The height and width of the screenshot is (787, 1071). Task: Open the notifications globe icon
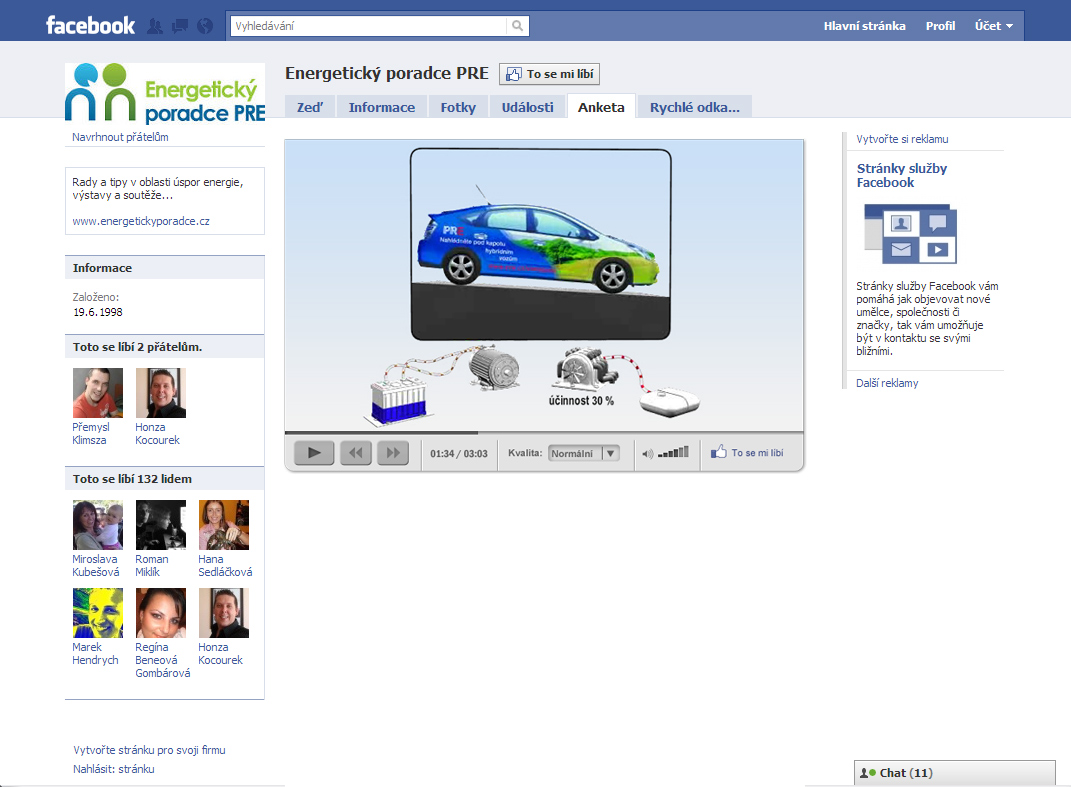coord(205,26)
